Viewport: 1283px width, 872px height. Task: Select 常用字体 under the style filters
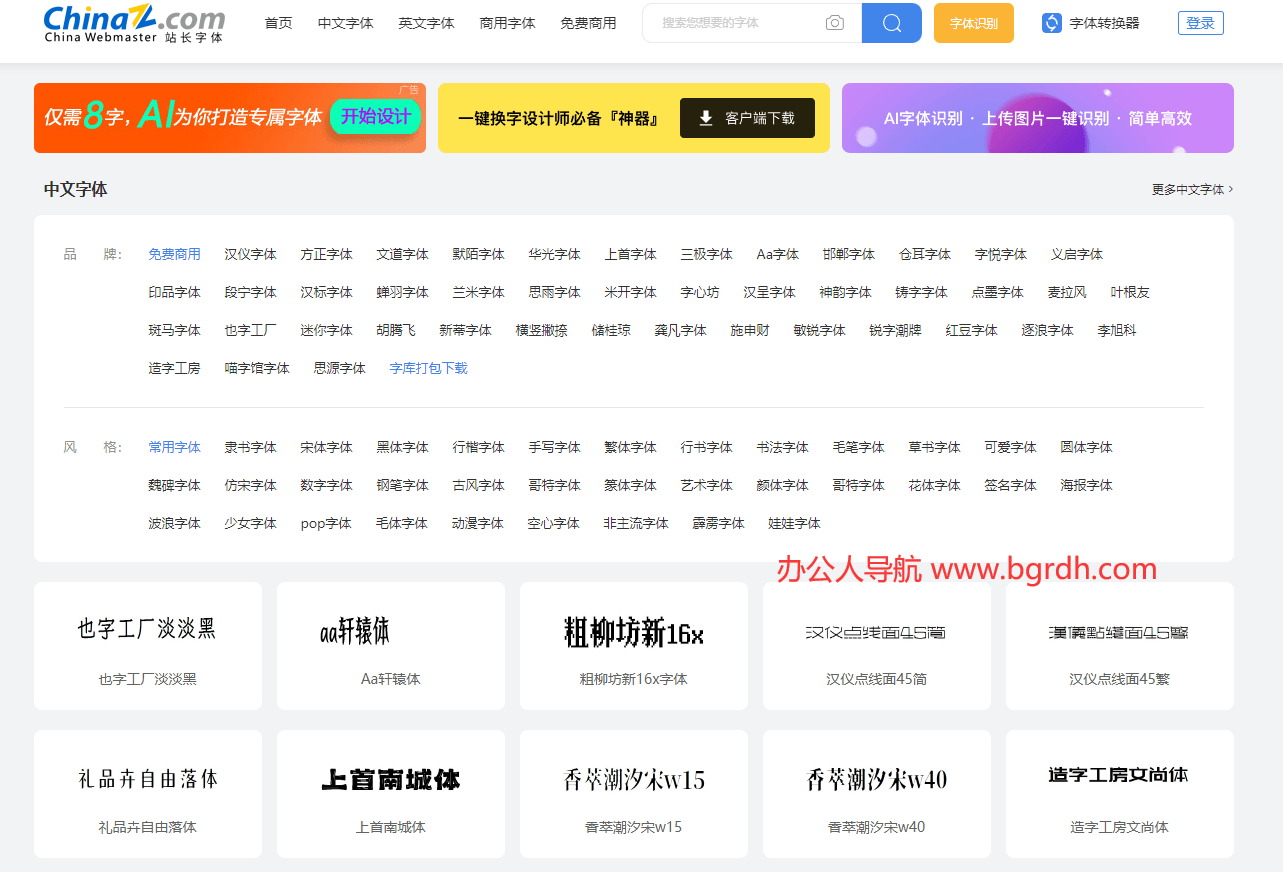[x=174, y=446]
